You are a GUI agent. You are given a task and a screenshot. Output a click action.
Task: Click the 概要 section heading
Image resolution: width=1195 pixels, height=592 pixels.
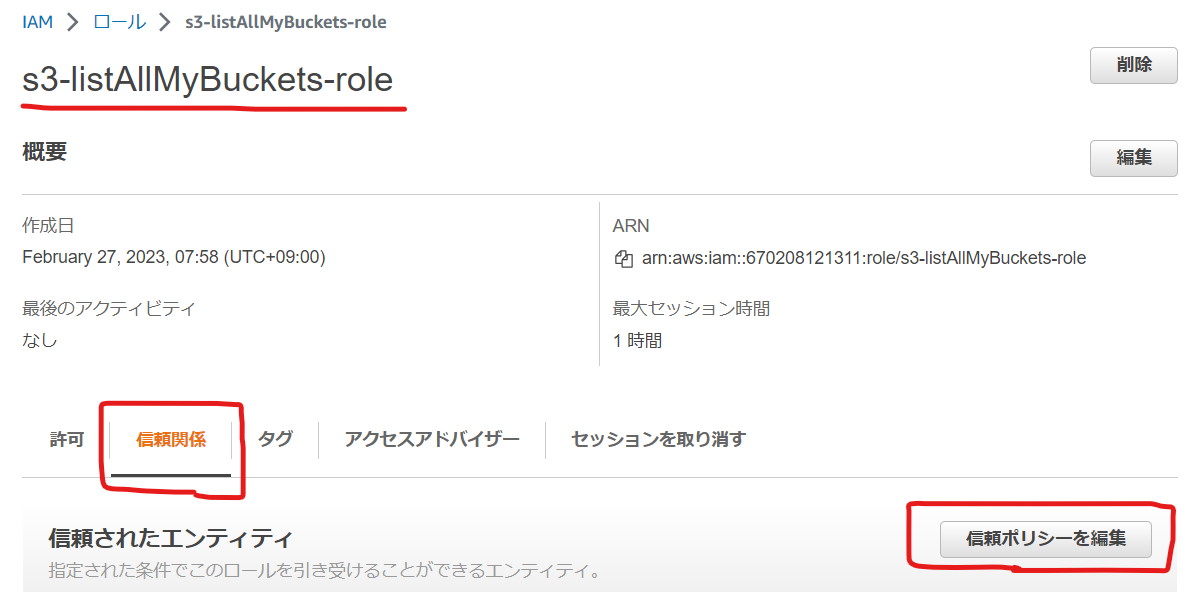[44, 152]
